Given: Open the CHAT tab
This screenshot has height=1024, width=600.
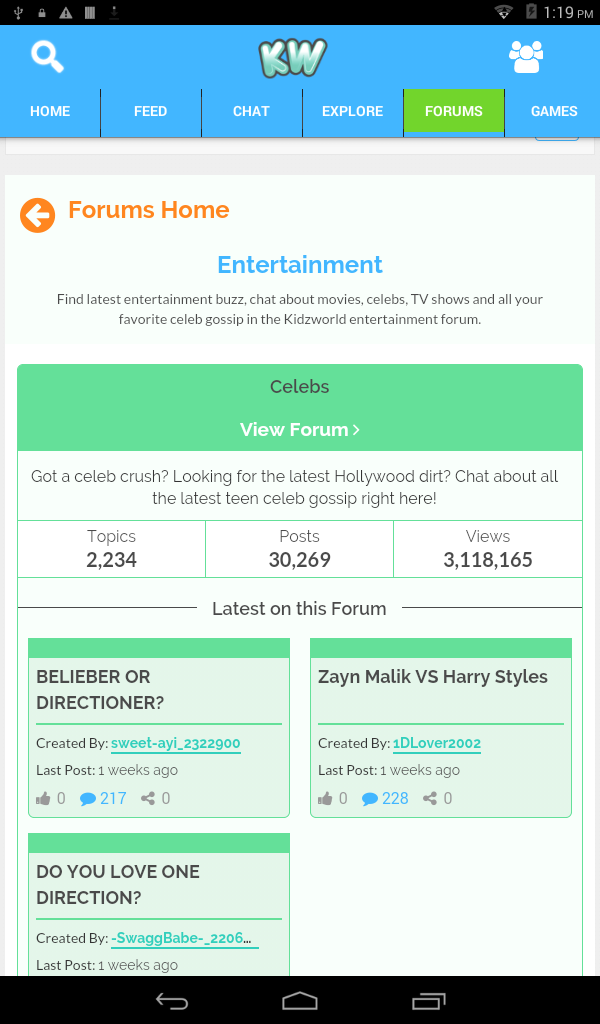Looking at the screenshot, I should coord(251,112).
